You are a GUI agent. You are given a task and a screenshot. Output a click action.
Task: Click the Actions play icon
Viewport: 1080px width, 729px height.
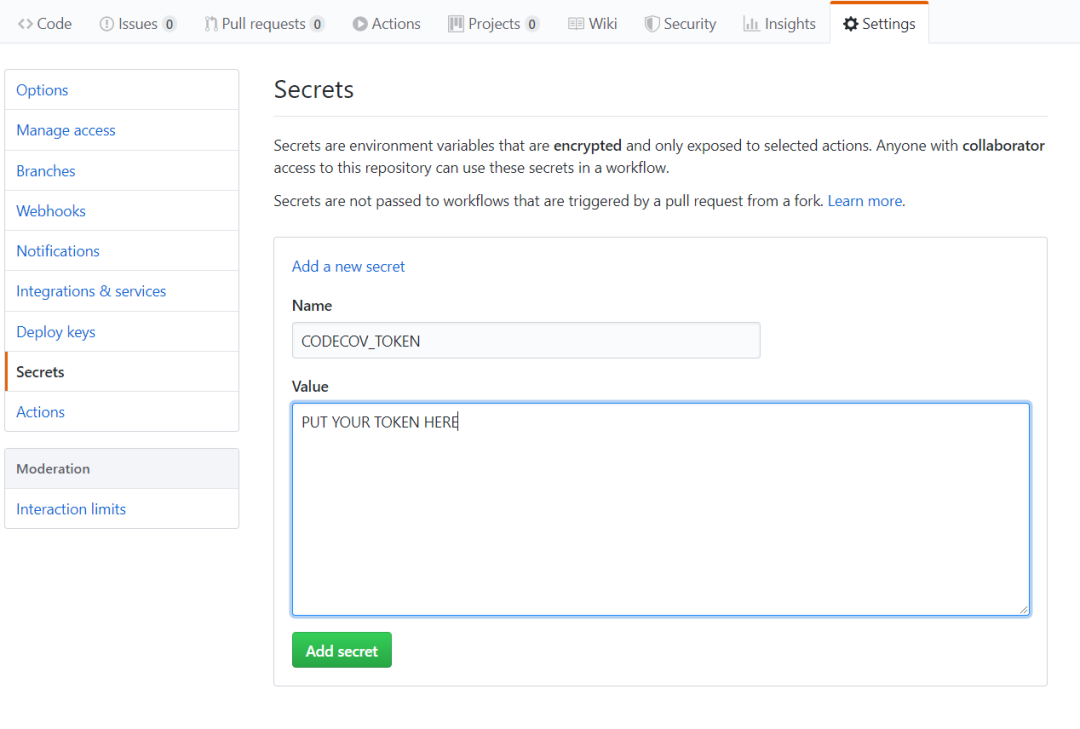(360, 24)
